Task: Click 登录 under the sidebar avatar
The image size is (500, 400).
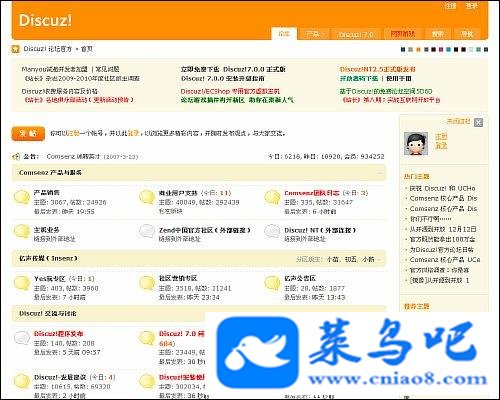Action: pyautogui.click(x=441, y=146)
